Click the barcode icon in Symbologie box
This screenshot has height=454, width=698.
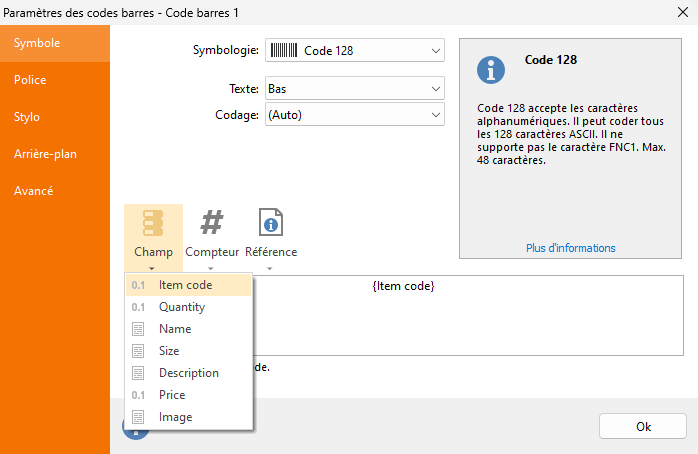284,50
